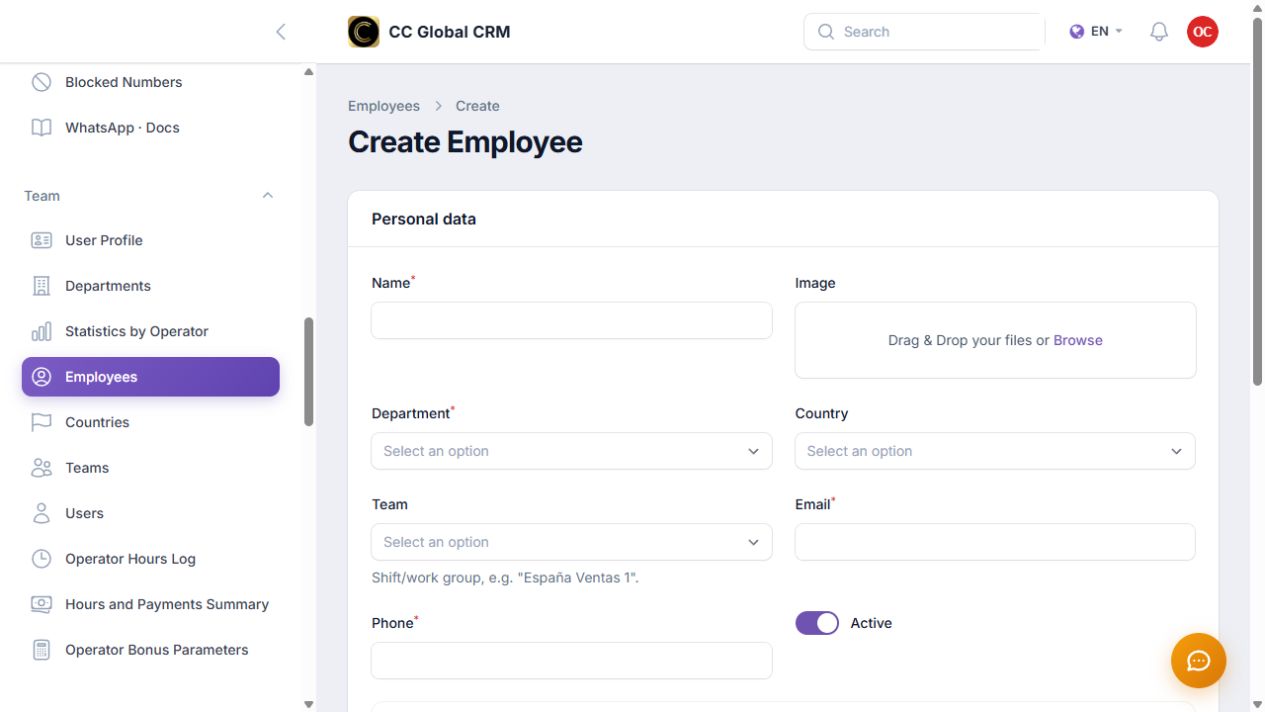Click the sidebar scroll up arrow
Viewport: 1265px width, 712px height.
[309, 72]
